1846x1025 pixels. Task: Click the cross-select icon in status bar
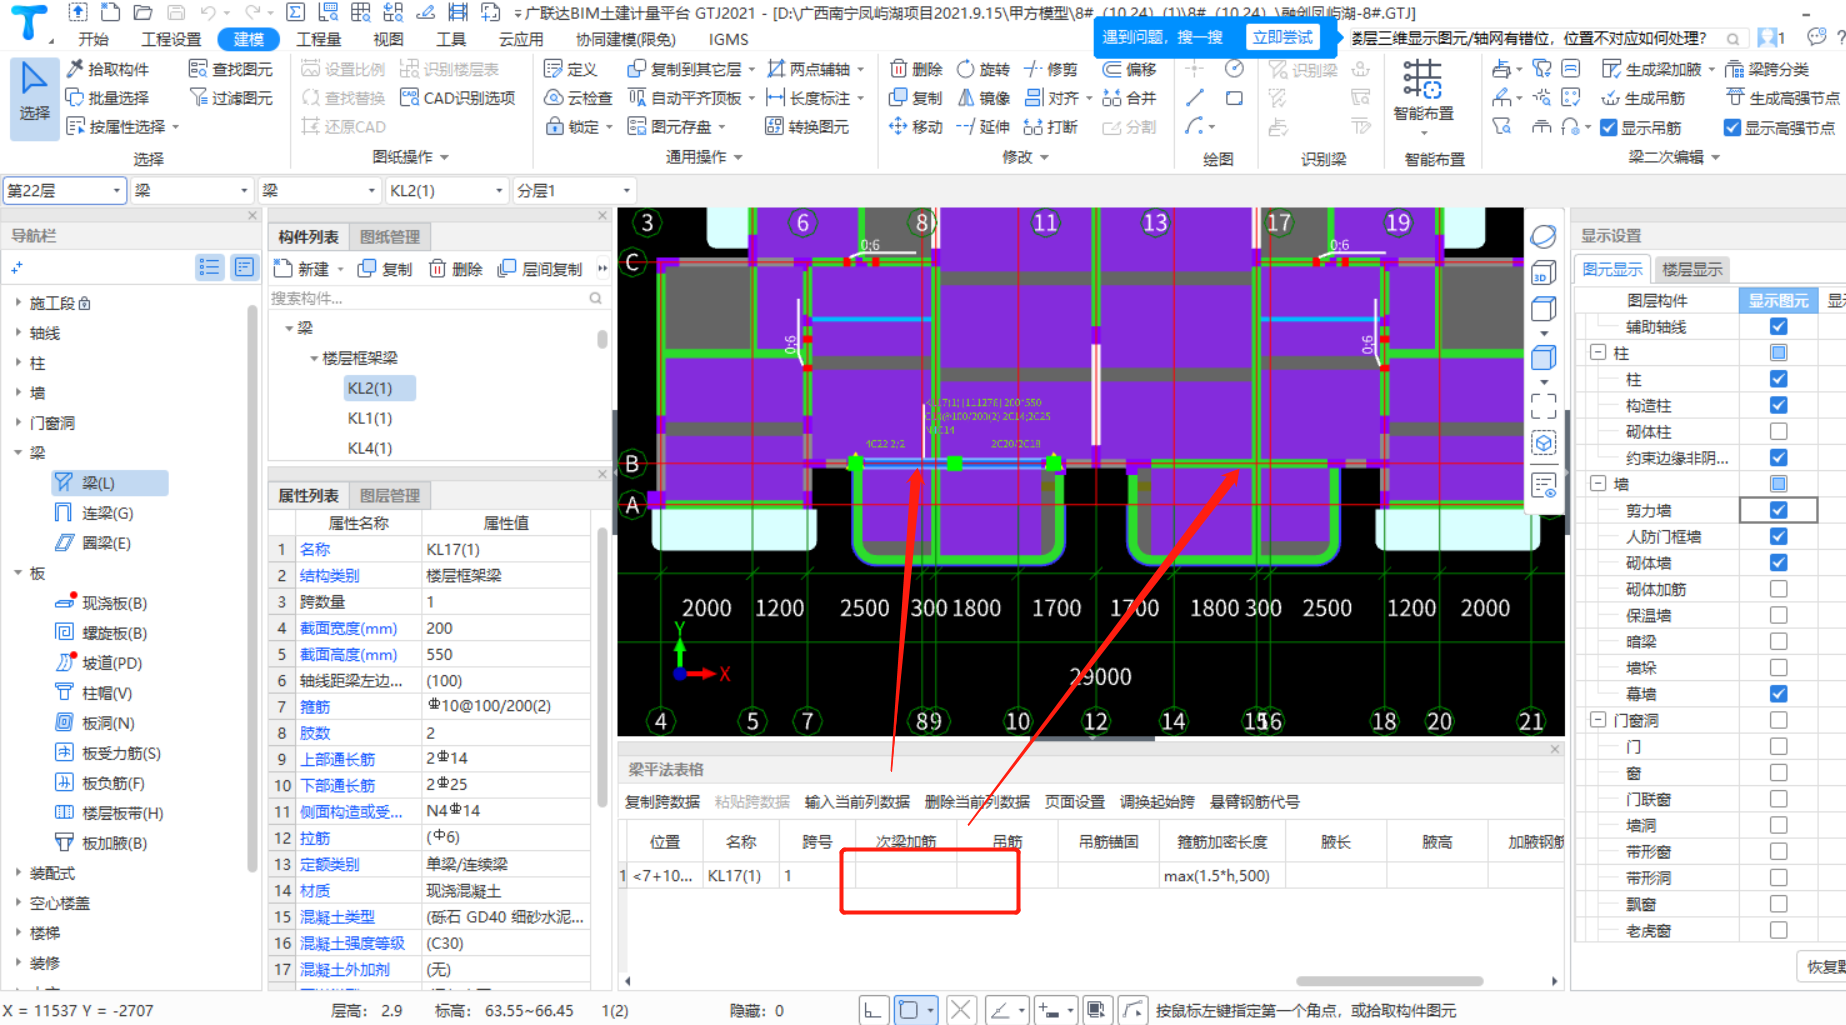[x=960, y=1010]
